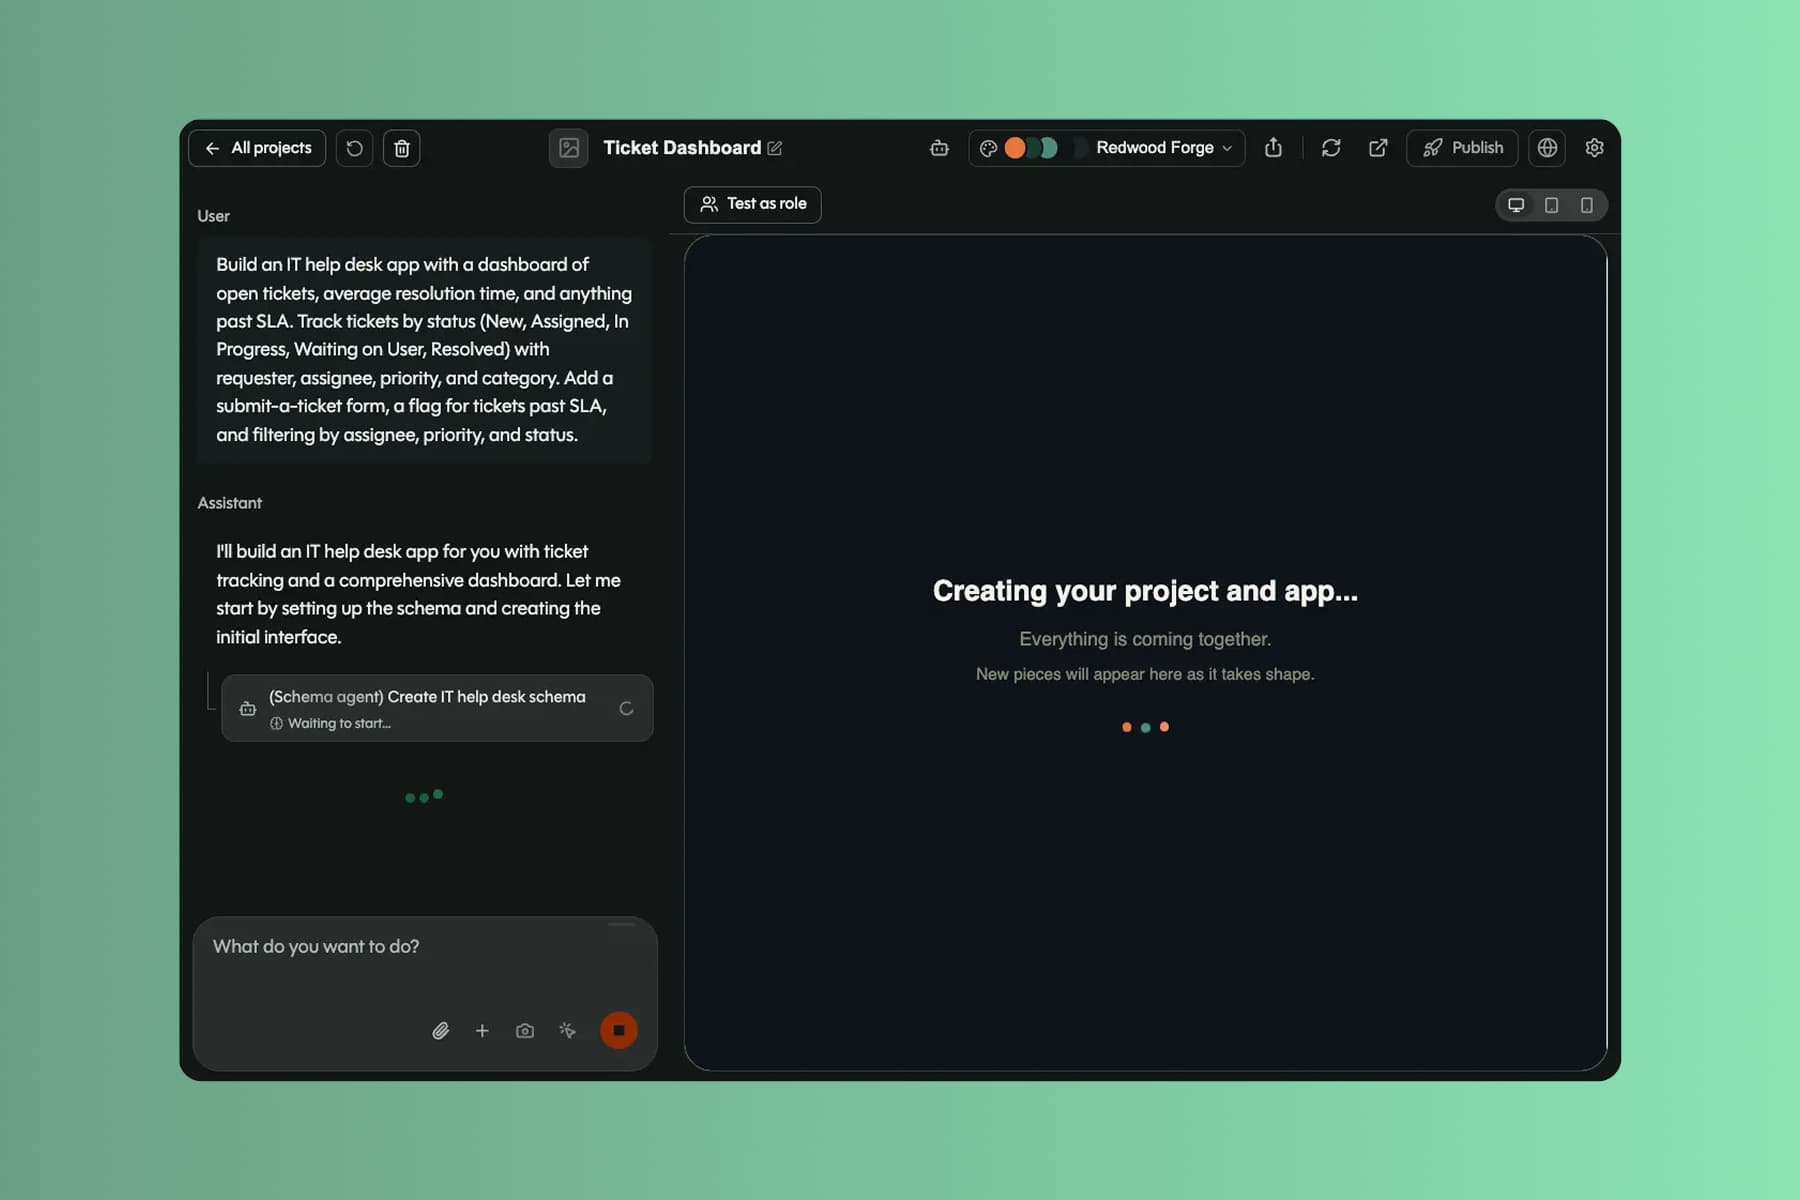Stop generation with the red stop button
Viewport: 1800px width, 1200px height.
pyautogui.click(x=619, y=1031)
